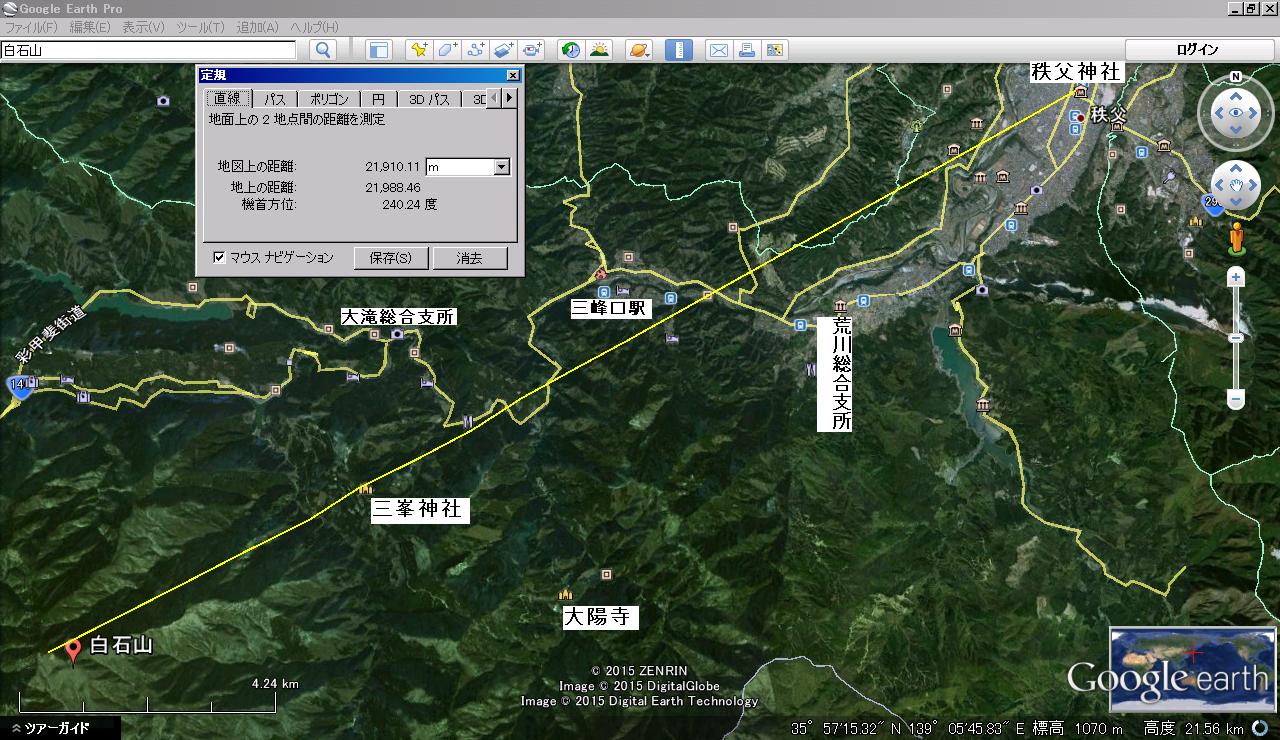Open the distance unit dropdown (m)
The image size is (1280, 740).
pos(503,167)
